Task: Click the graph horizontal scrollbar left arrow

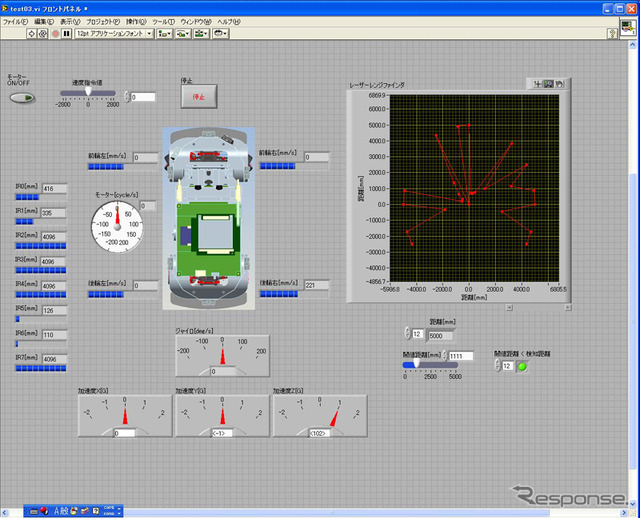Action: (x=509, y=308)
